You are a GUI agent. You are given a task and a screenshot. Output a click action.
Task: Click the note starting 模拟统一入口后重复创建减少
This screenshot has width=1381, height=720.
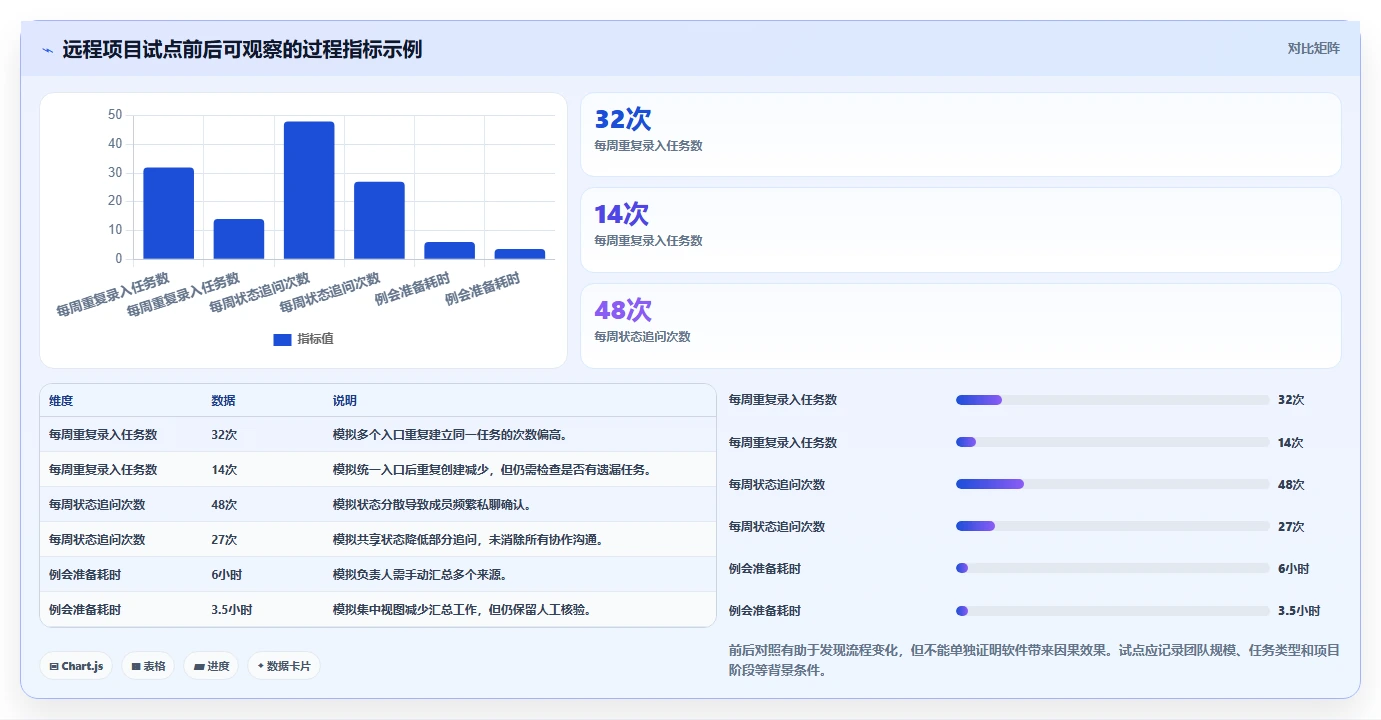click(492, 470)
